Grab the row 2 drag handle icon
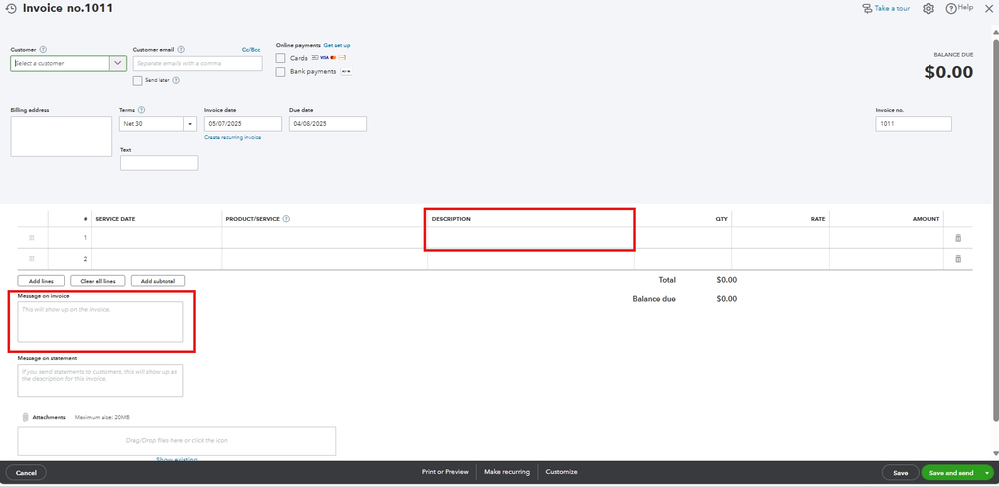Viewport: 999px width, 487px height. pos(32,258)
